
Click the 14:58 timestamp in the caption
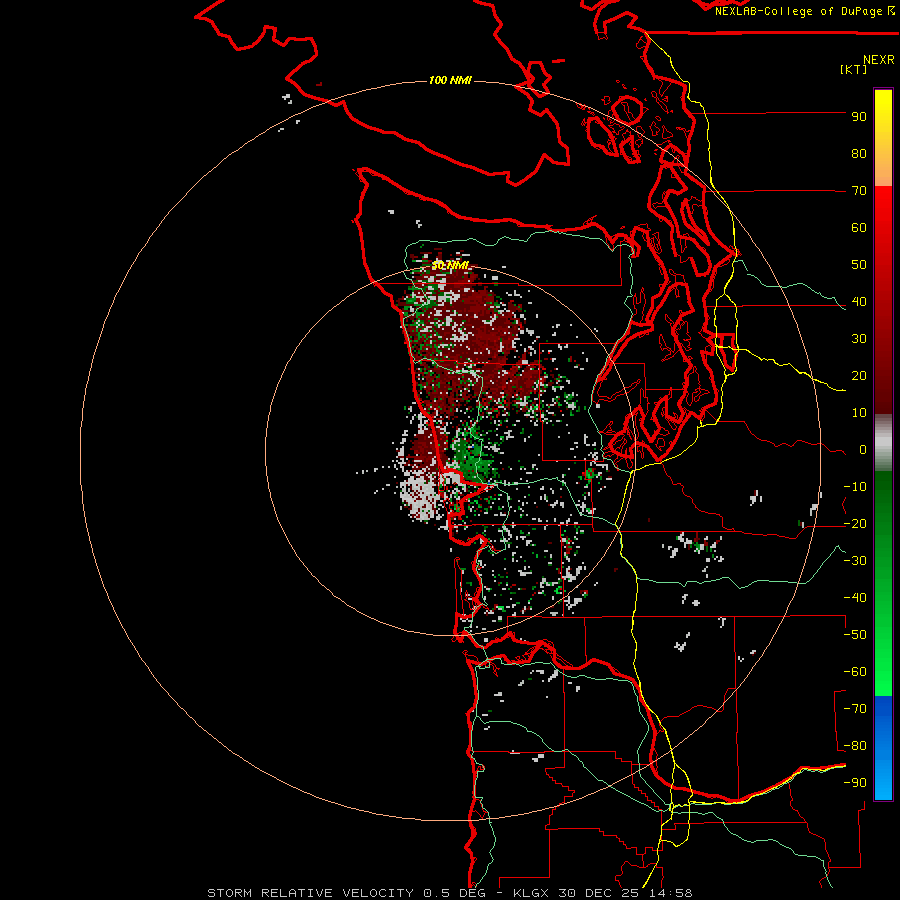point(672,893)
